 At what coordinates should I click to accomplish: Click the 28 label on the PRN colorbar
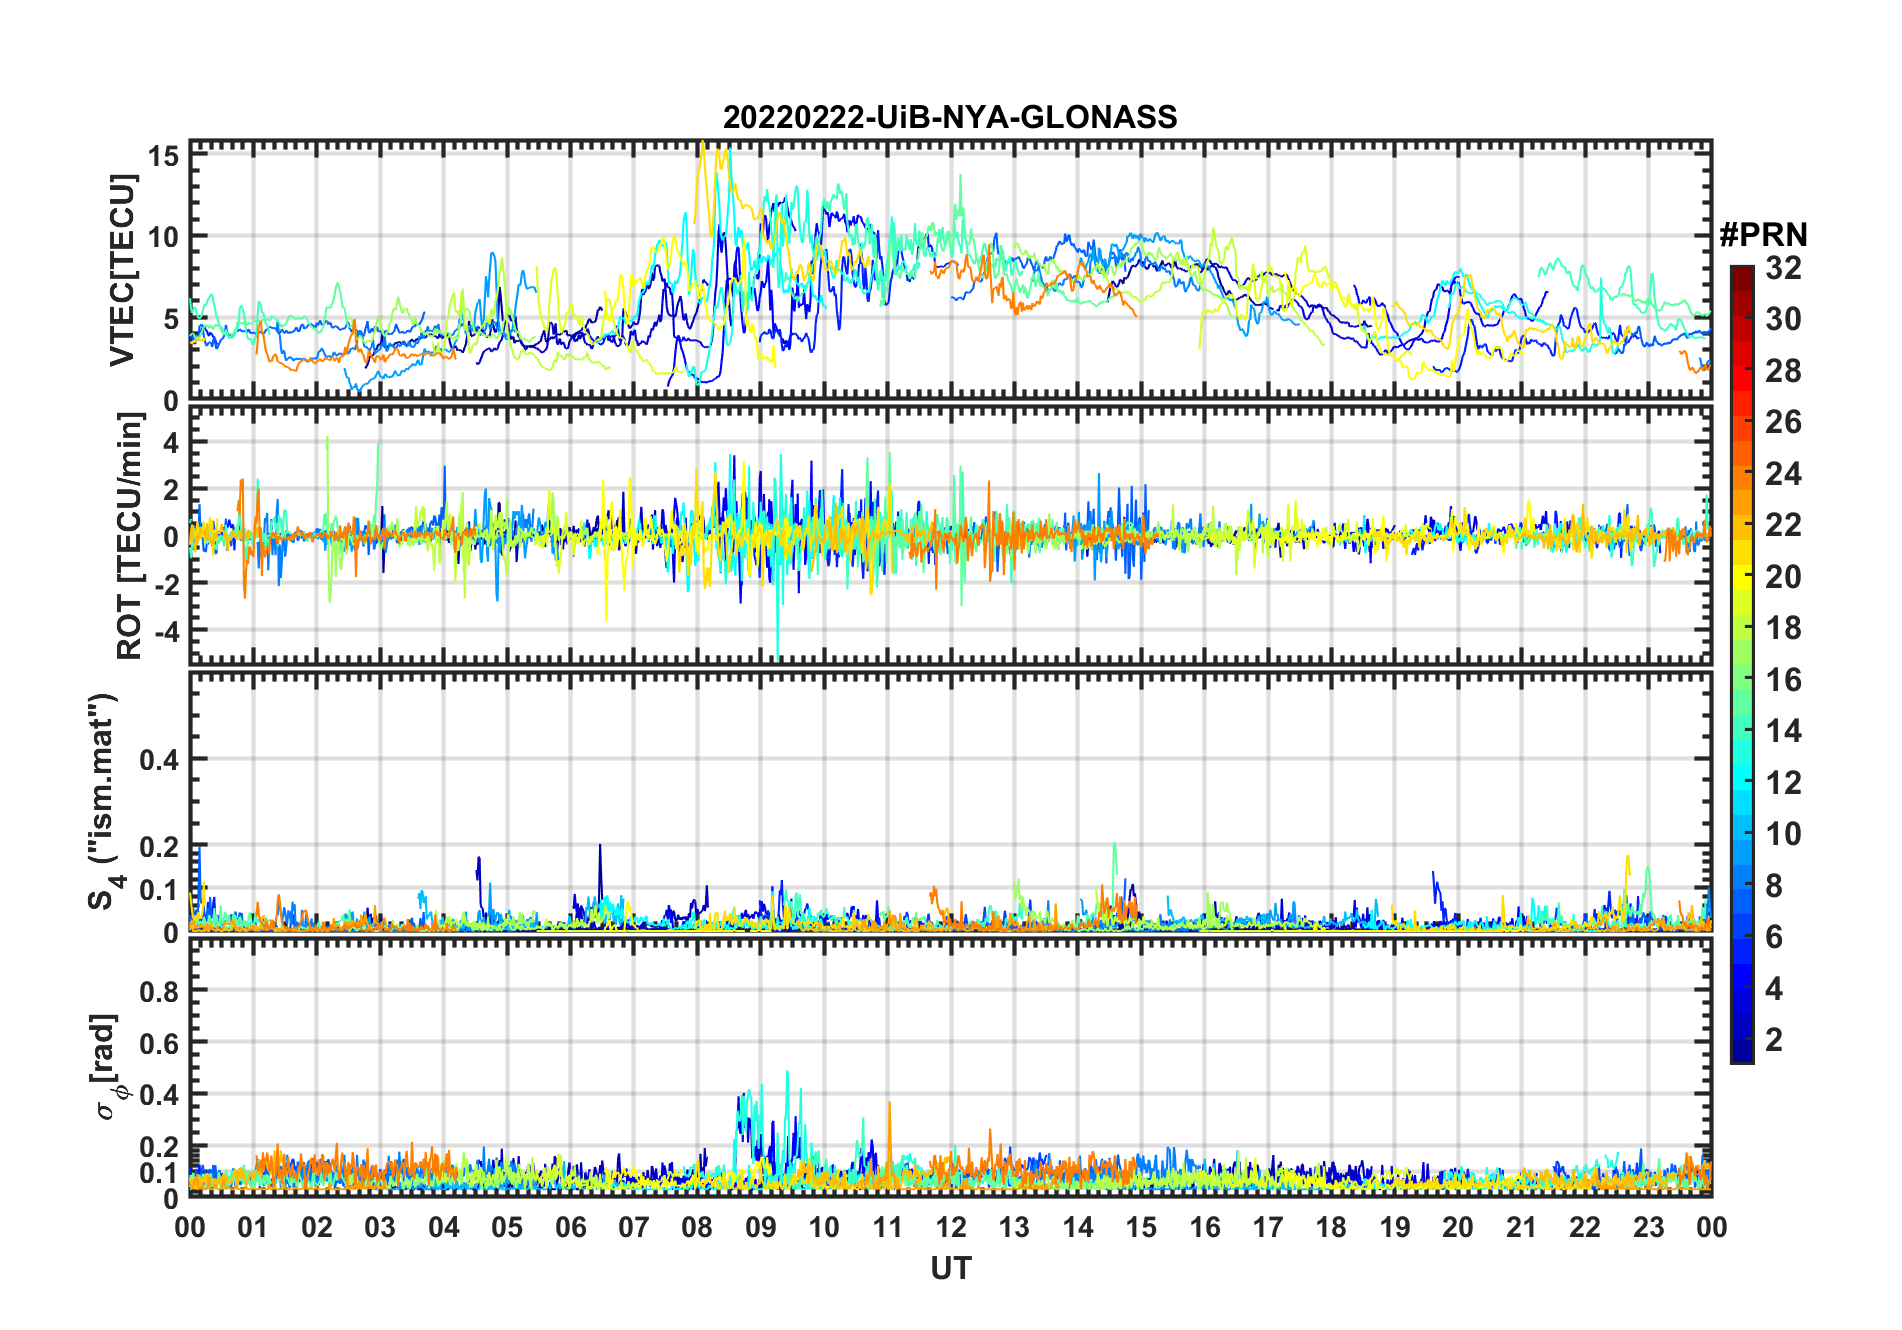click(1784, 371)
